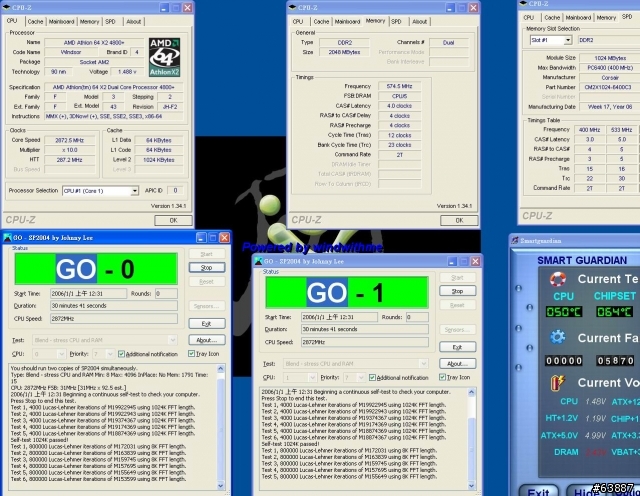Close the GO-1 SP2004 window

tap(475, 261)
